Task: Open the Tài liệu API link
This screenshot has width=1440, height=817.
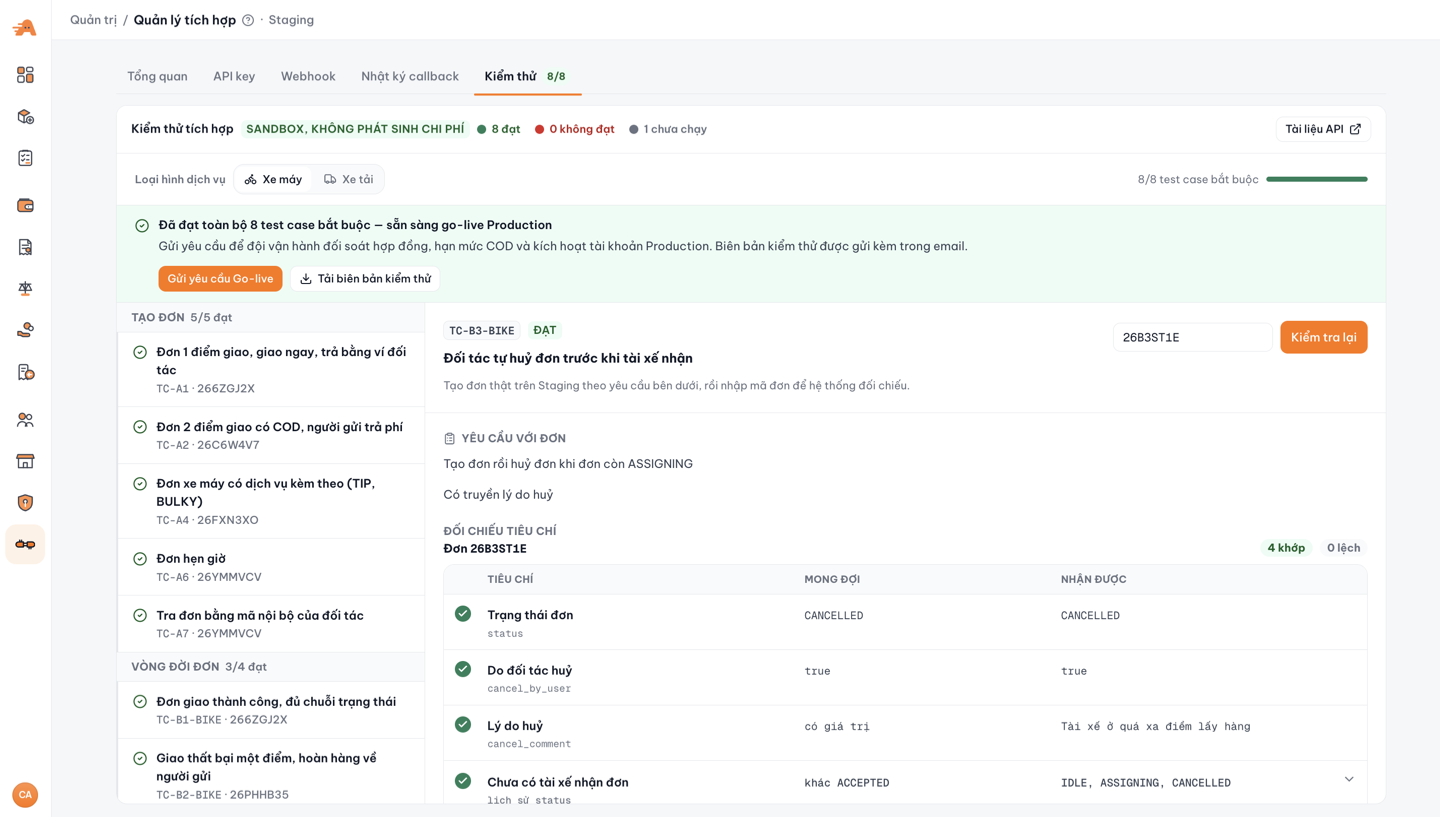Action: pyautogui.click(x=1322, y=129)
